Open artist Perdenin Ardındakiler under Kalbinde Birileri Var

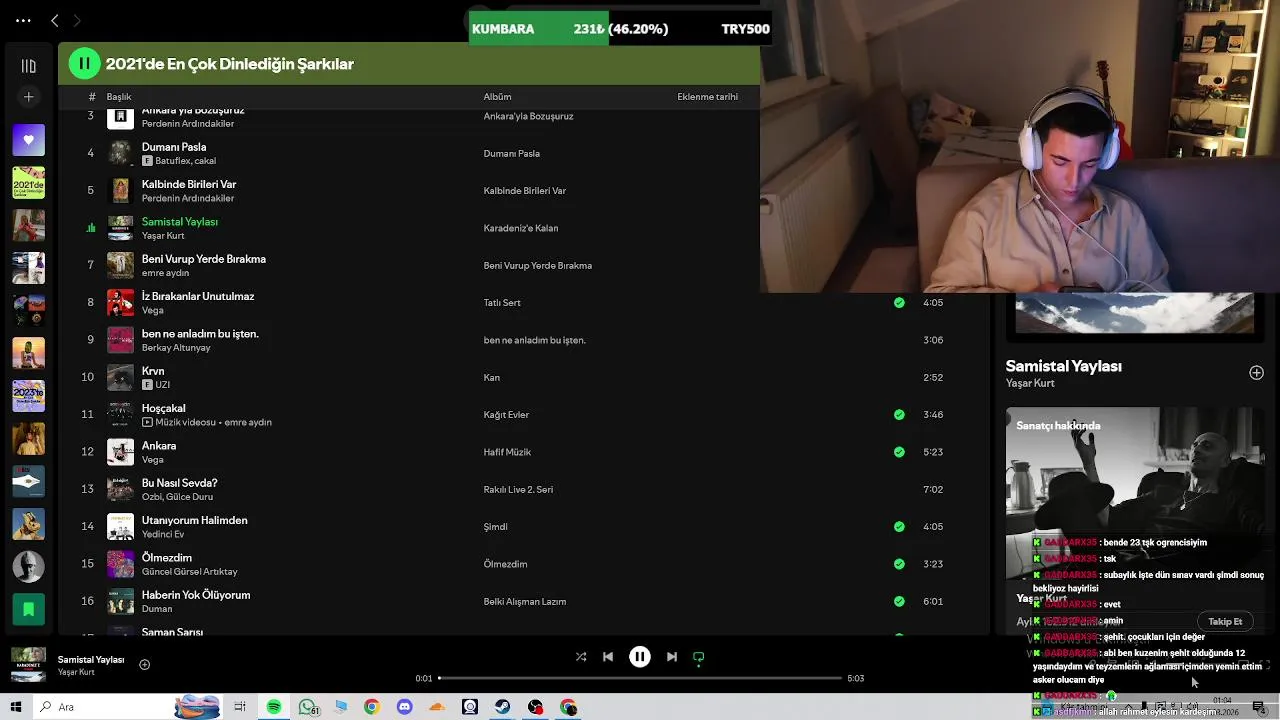[x=188, y=198]
